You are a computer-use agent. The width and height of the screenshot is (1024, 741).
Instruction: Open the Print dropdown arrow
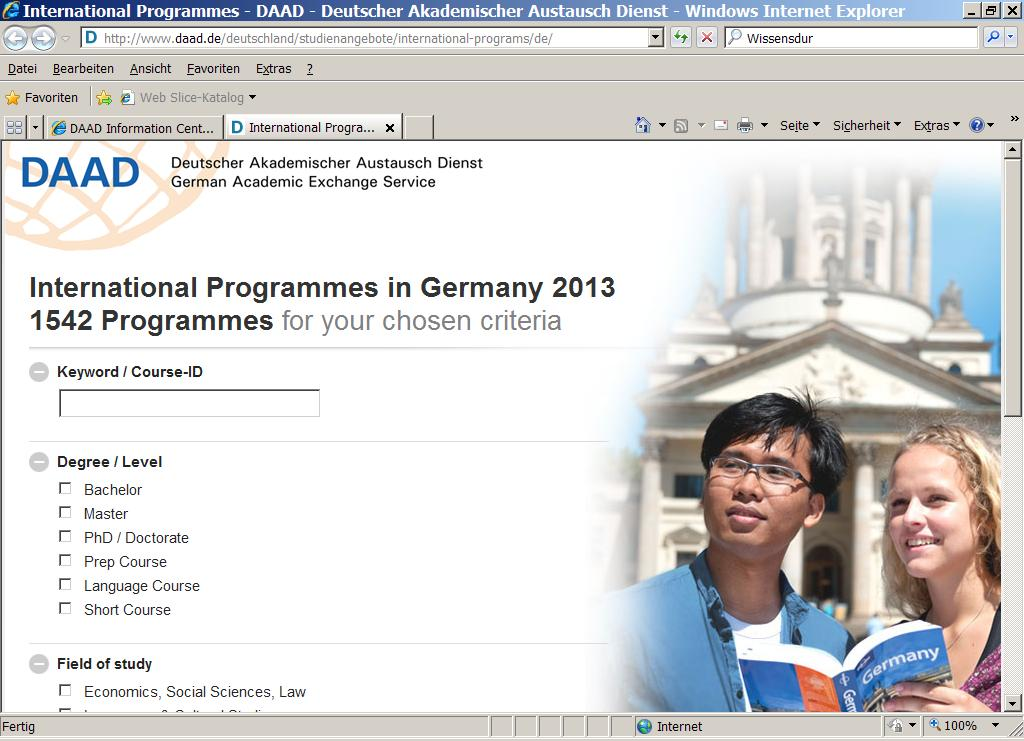pyautogui.click(x=764, y=125)
